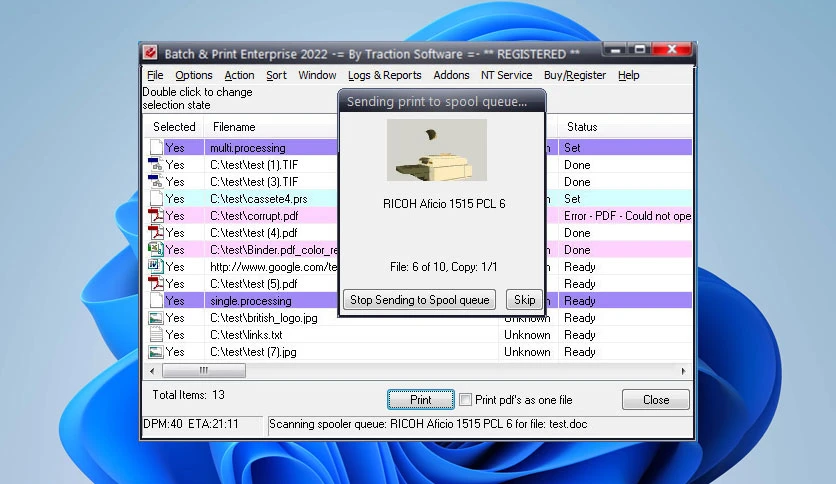Open the Logs & Reports menu

[x=384, y=75]
